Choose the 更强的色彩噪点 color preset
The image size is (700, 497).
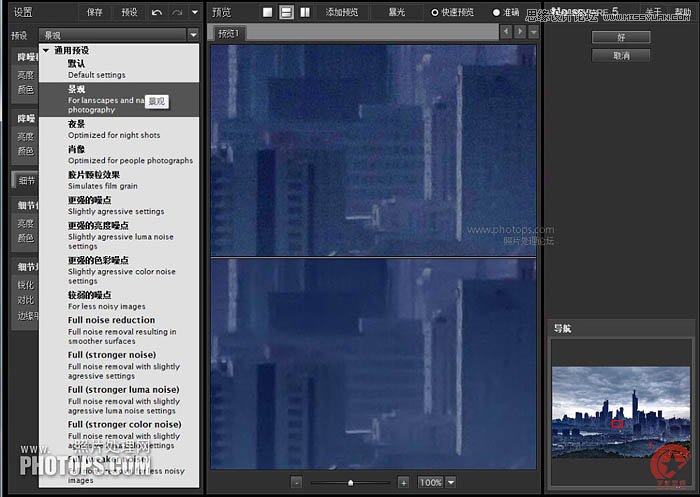[119, 271]
